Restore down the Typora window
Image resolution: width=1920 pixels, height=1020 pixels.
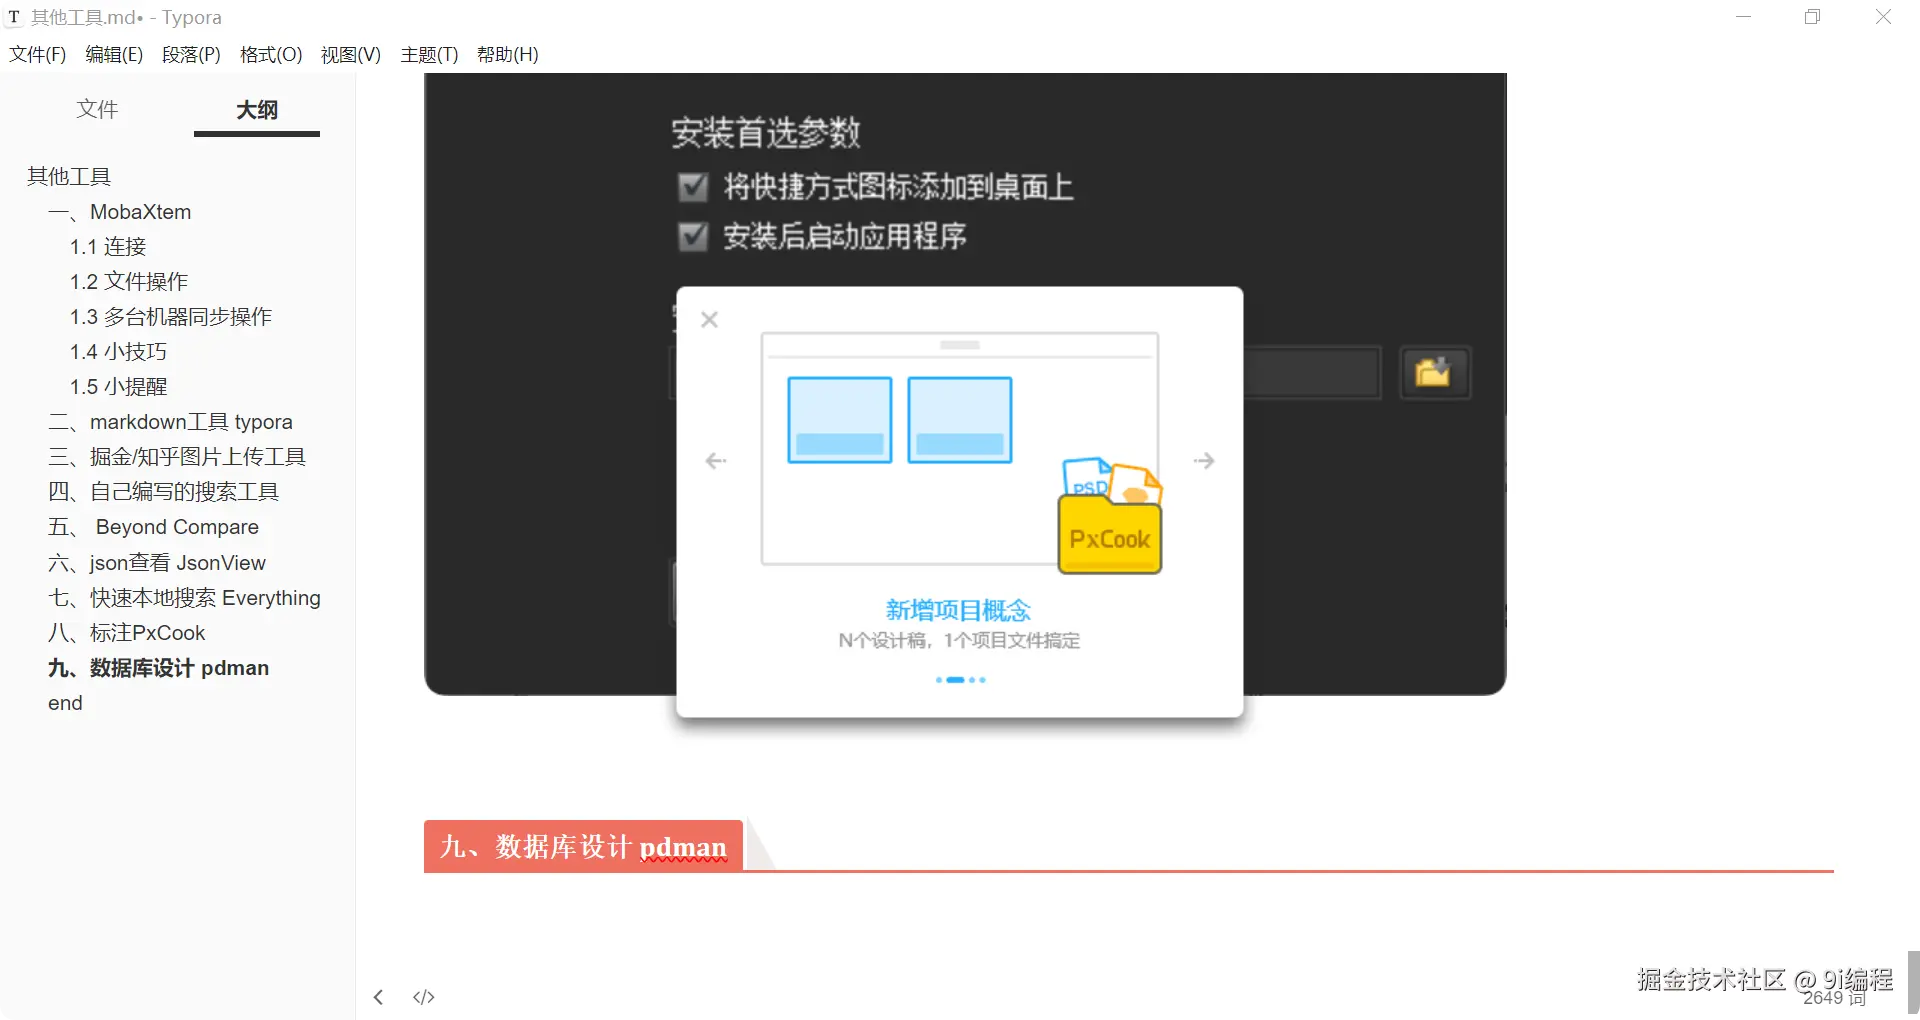pyautogui.click(x=1812, y=17)
